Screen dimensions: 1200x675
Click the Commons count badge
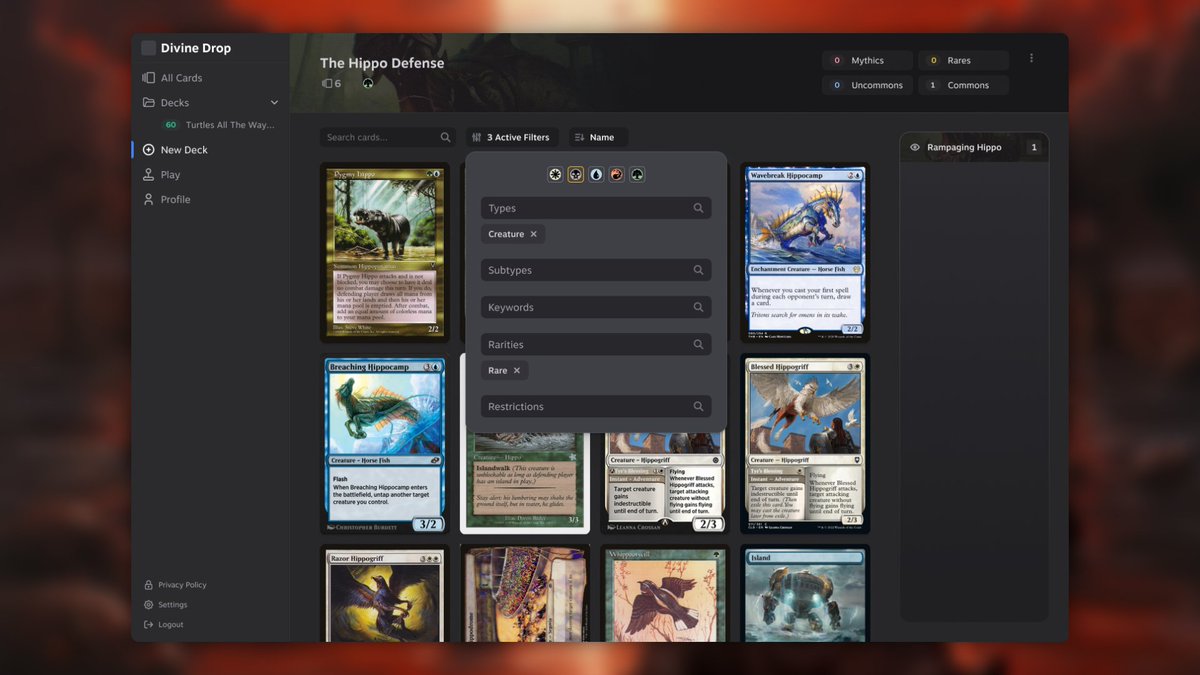coord(963,86)
